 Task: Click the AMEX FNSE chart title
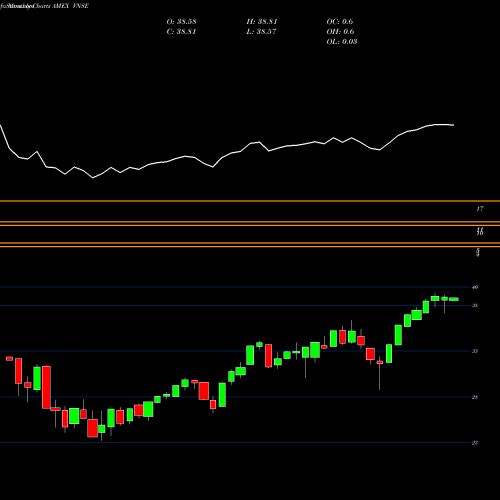pos(70,6)
